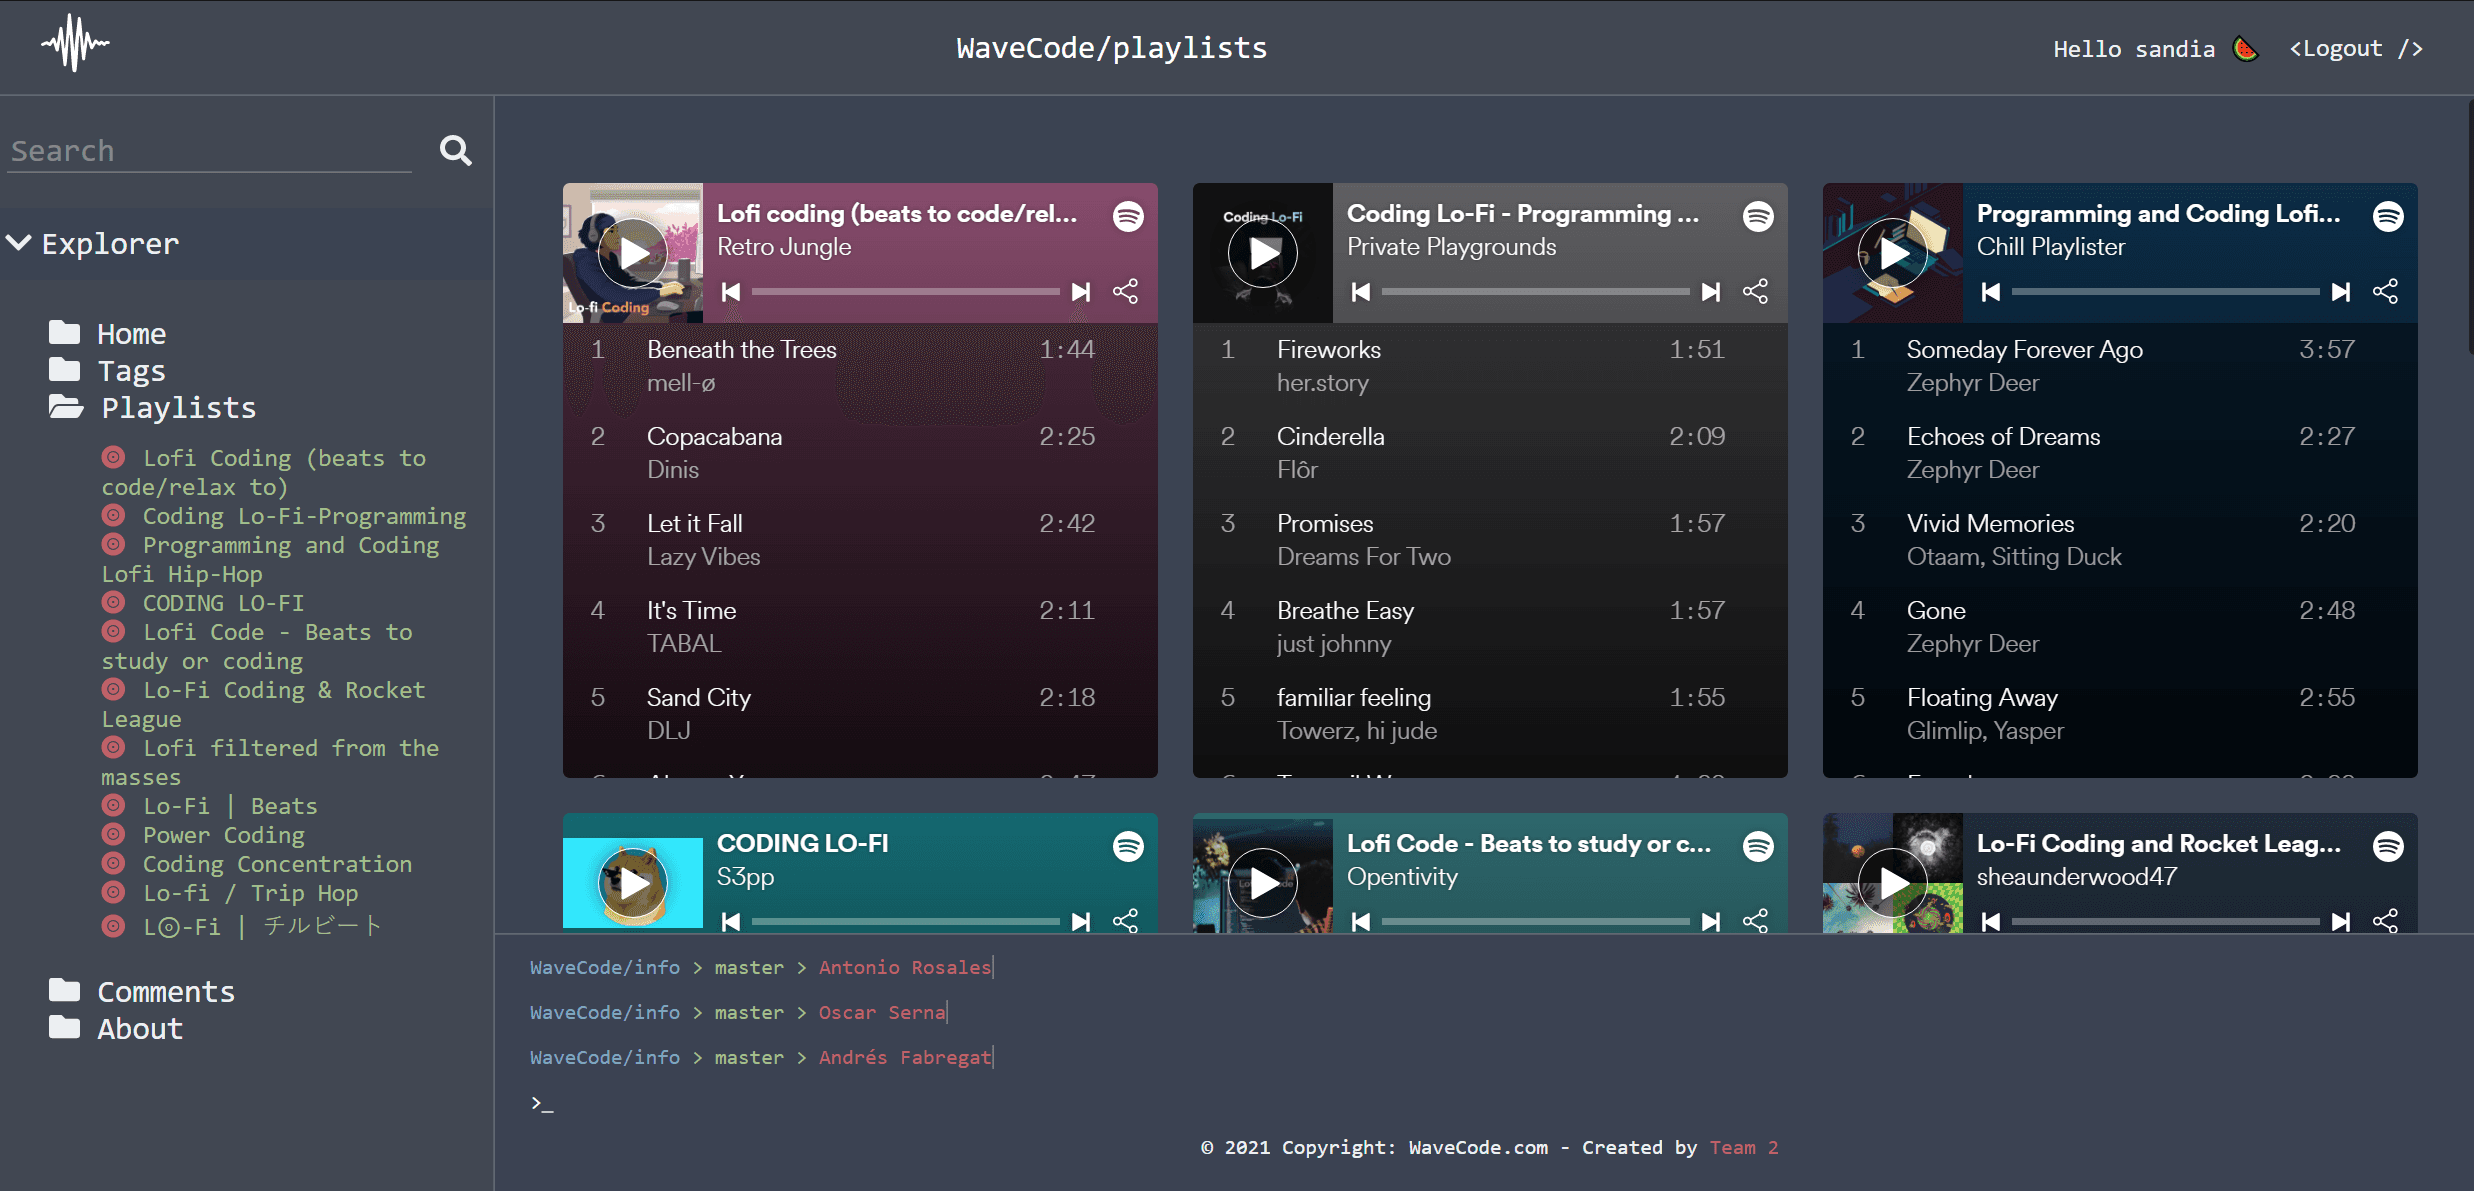Play the Coding Lo-Fi Private Playgrounds playlist
Image resolution: width=2474 pixels, height=1191 pixels.
[x=1263, y=253]
